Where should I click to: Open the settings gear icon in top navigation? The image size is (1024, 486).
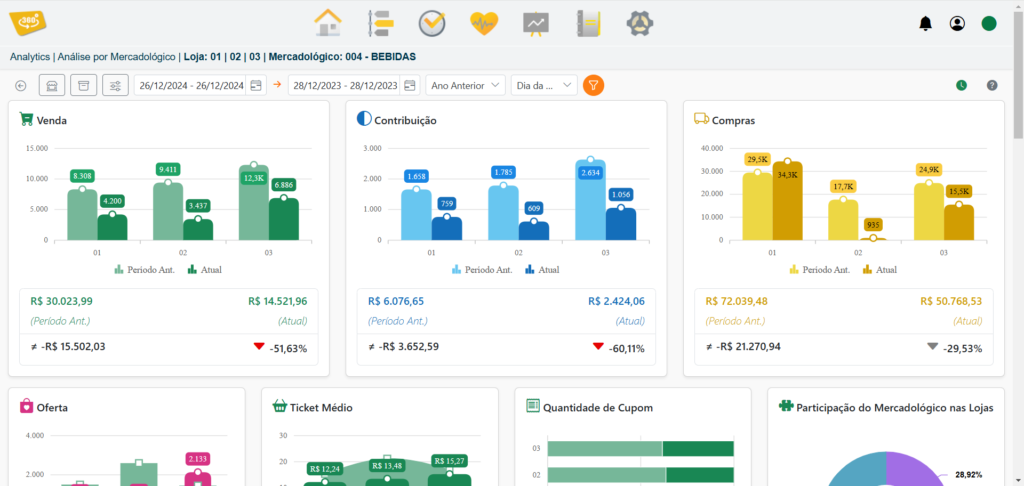[x=640, y=24]
